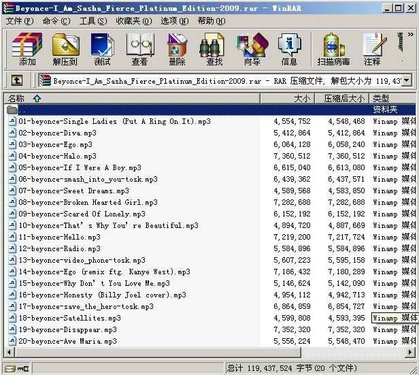Click the Extract To (解压到) toolbar icon
The image size is (419, 375).
click(65, 49)
